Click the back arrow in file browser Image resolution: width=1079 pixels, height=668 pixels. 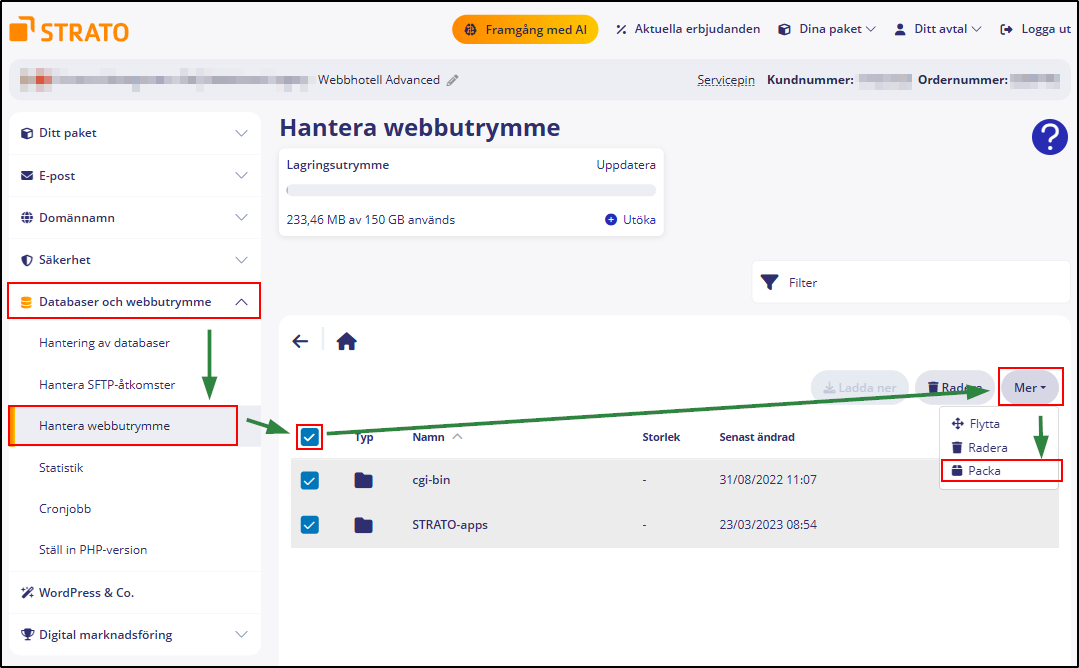point(300,341)
